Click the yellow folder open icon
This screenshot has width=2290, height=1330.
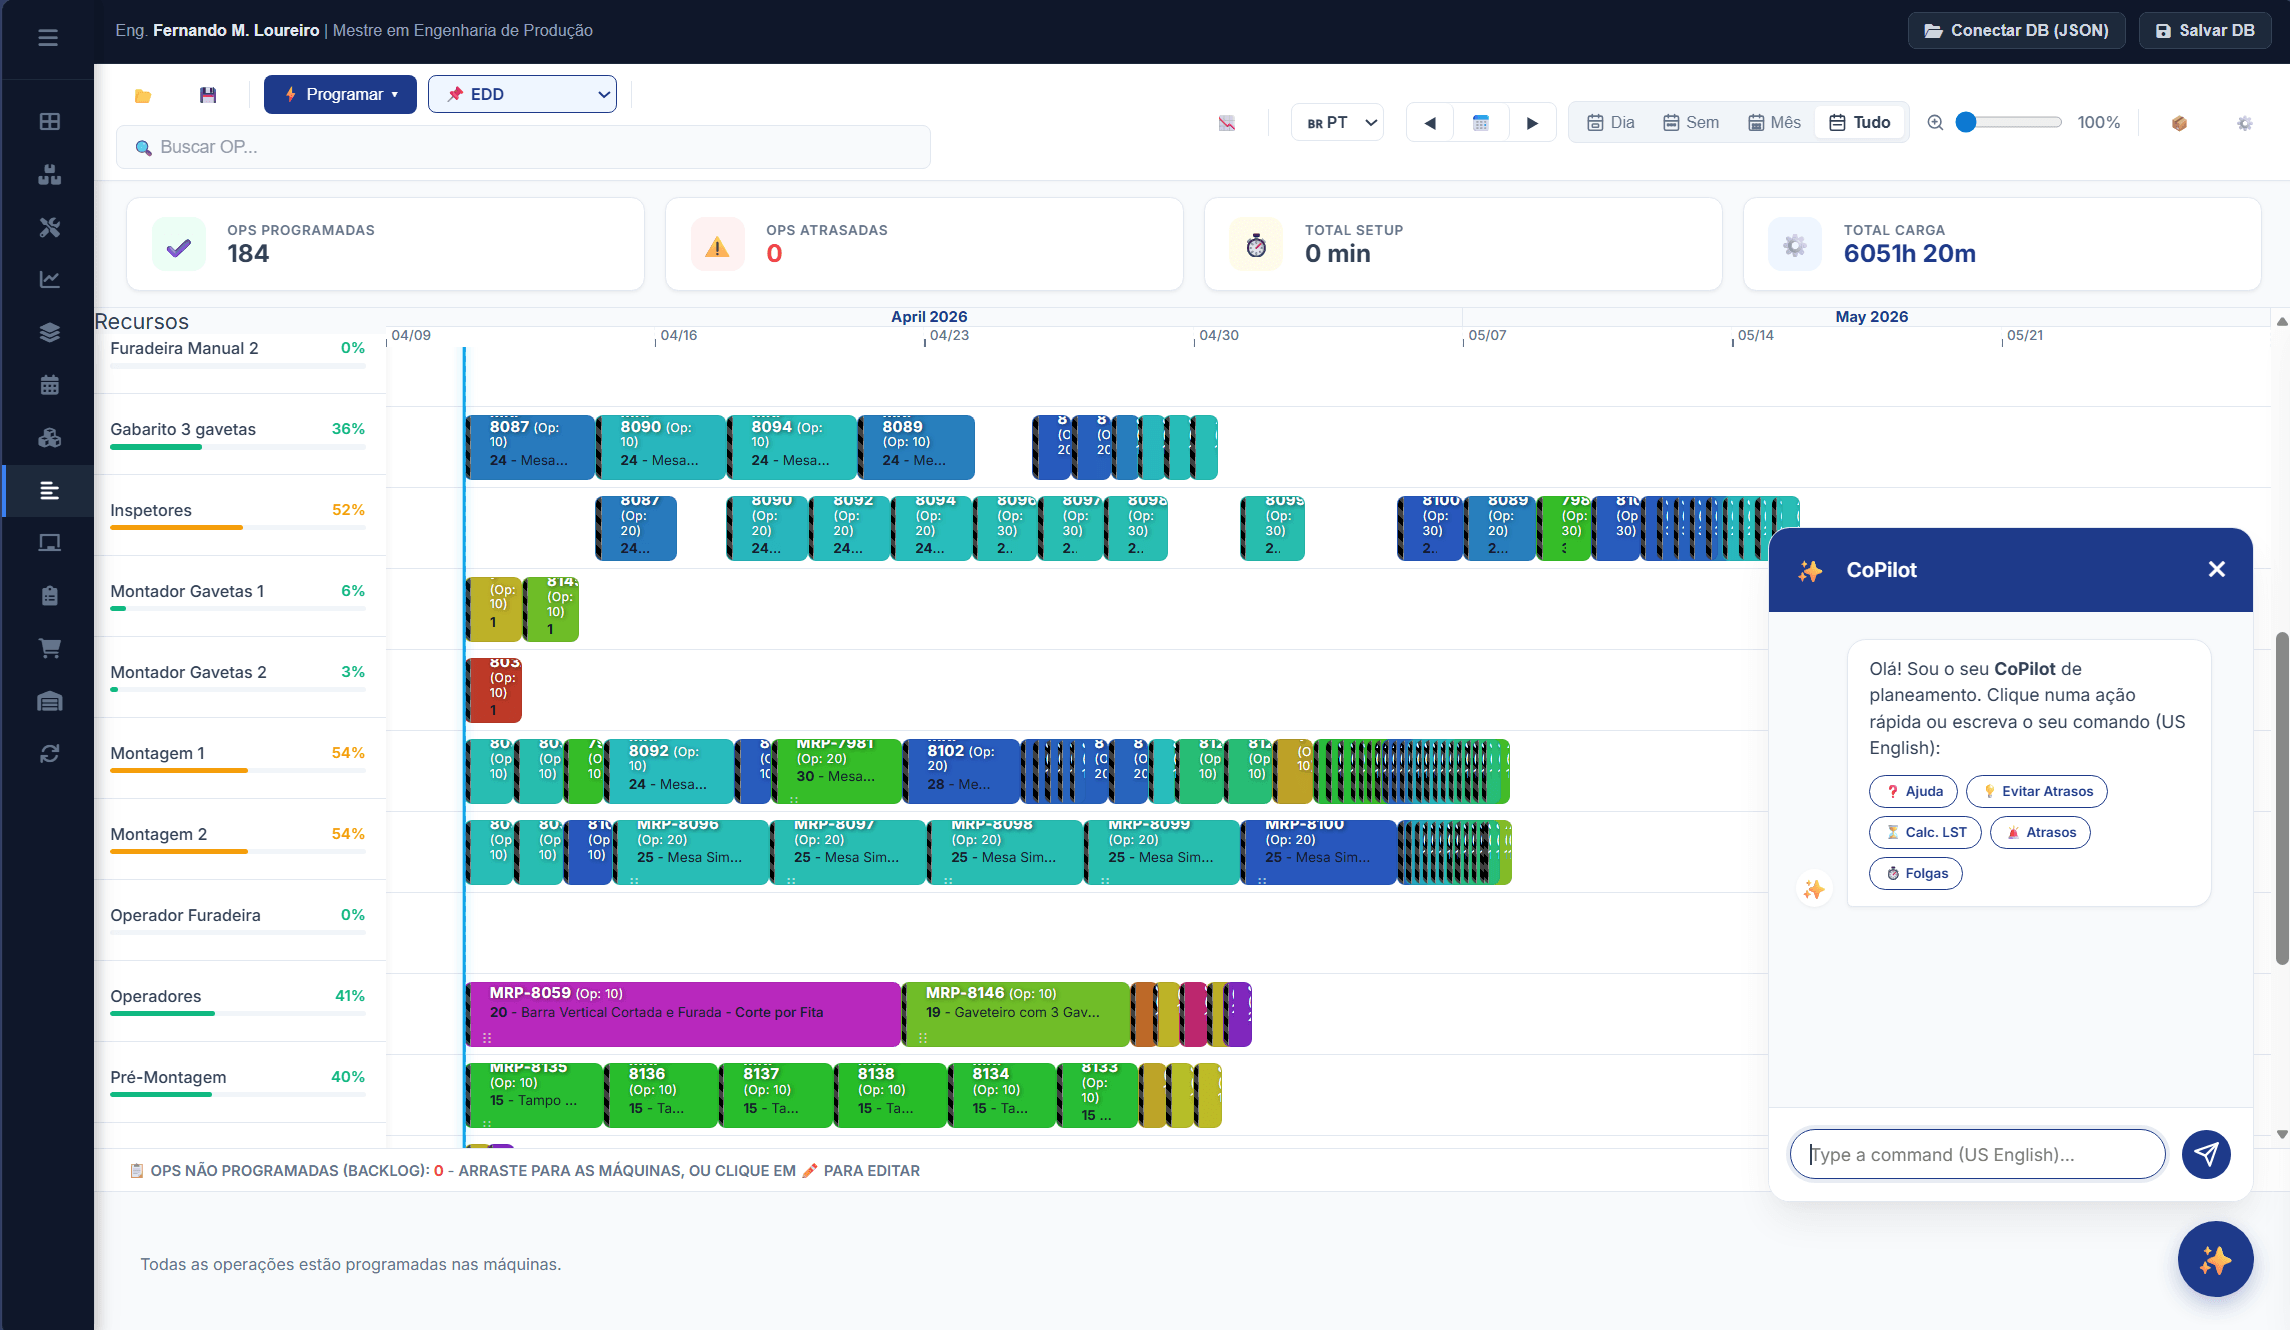(142, 95)
